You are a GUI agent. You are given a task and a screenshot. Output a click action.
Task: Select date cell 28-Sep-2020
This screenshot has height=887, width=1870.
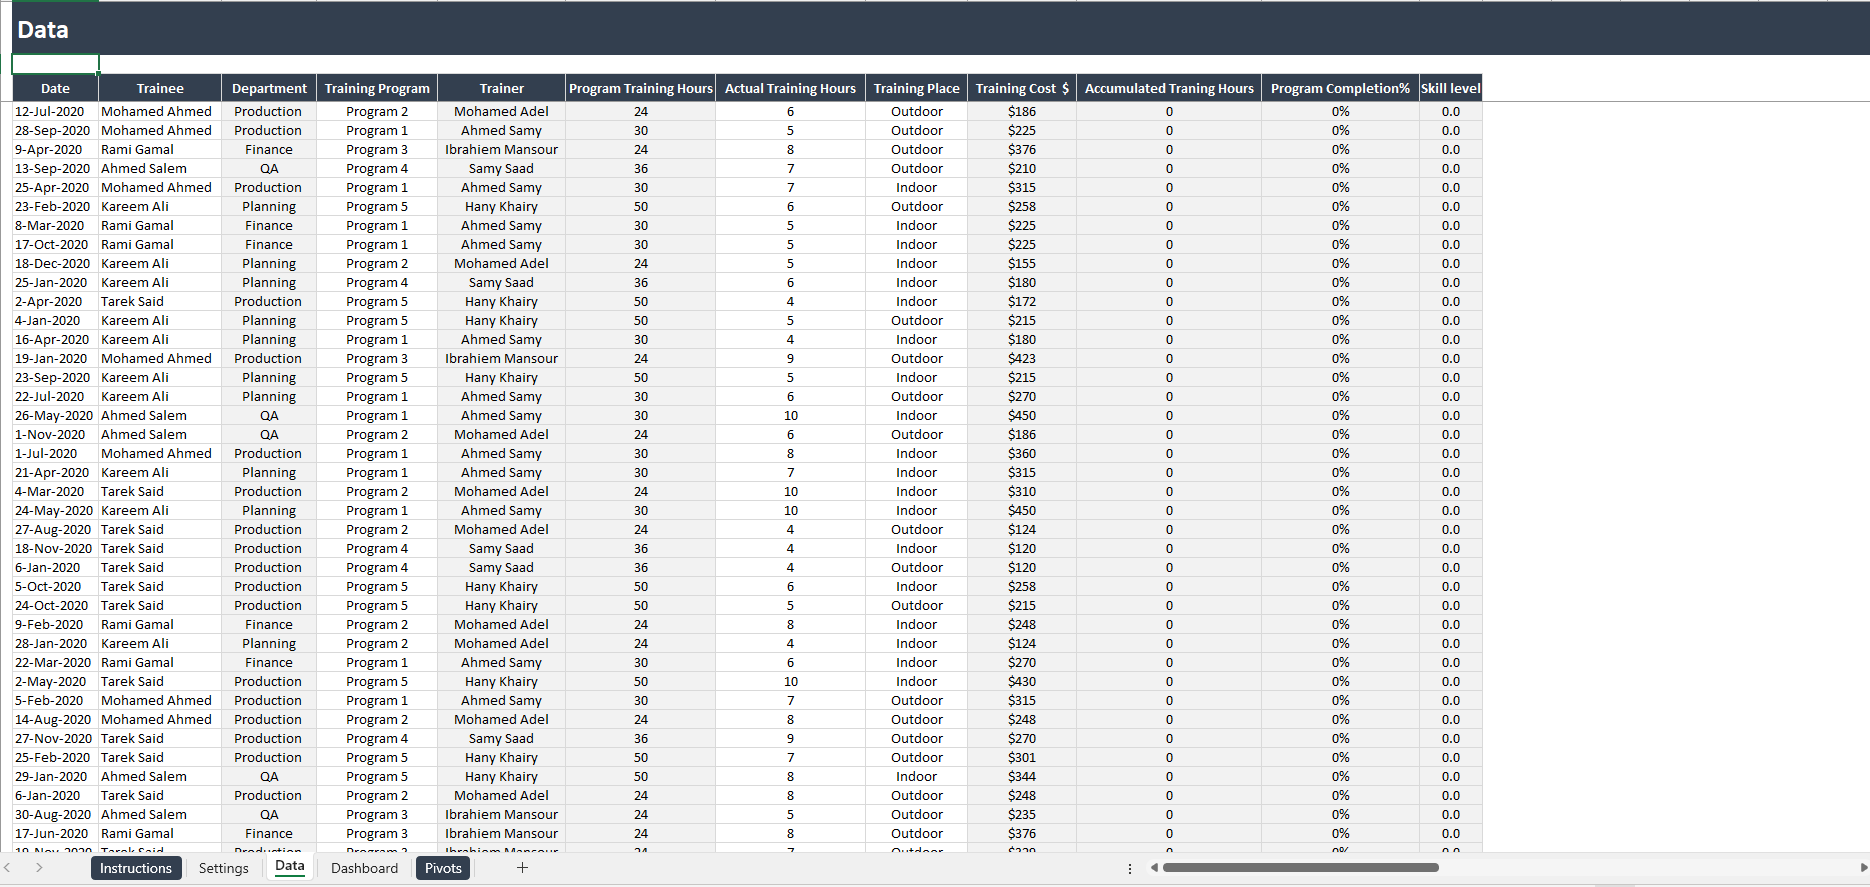[55, 131]
